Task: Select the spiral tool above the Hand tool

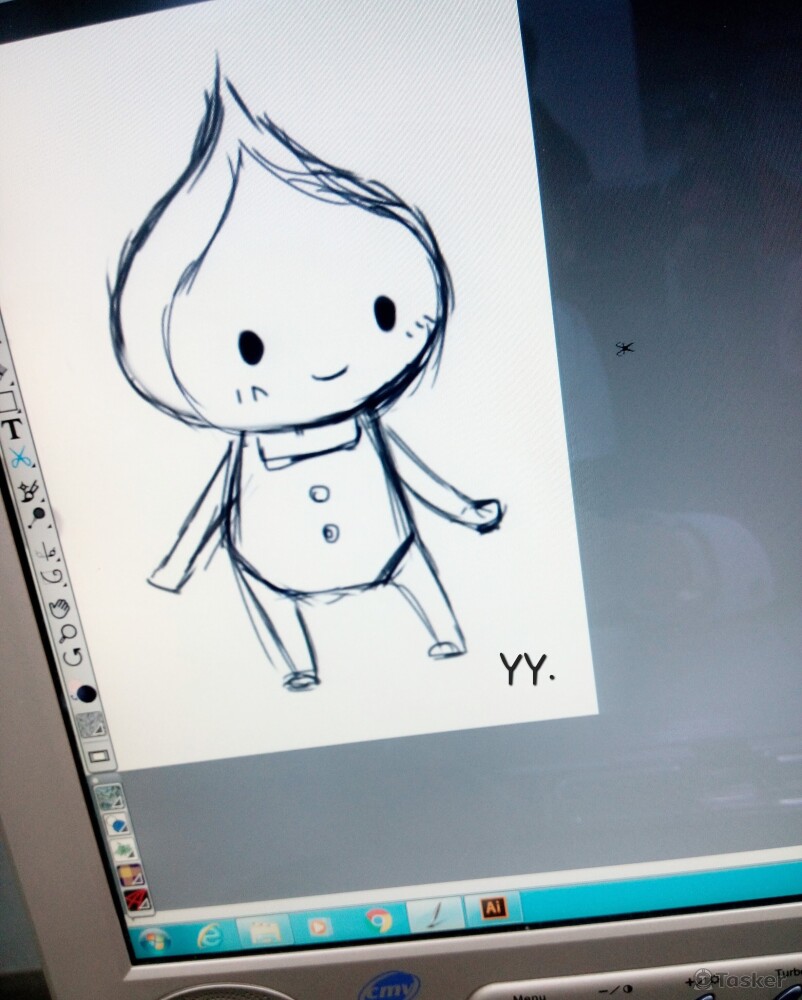Action: pyautogui.click(x=52, y=577)
